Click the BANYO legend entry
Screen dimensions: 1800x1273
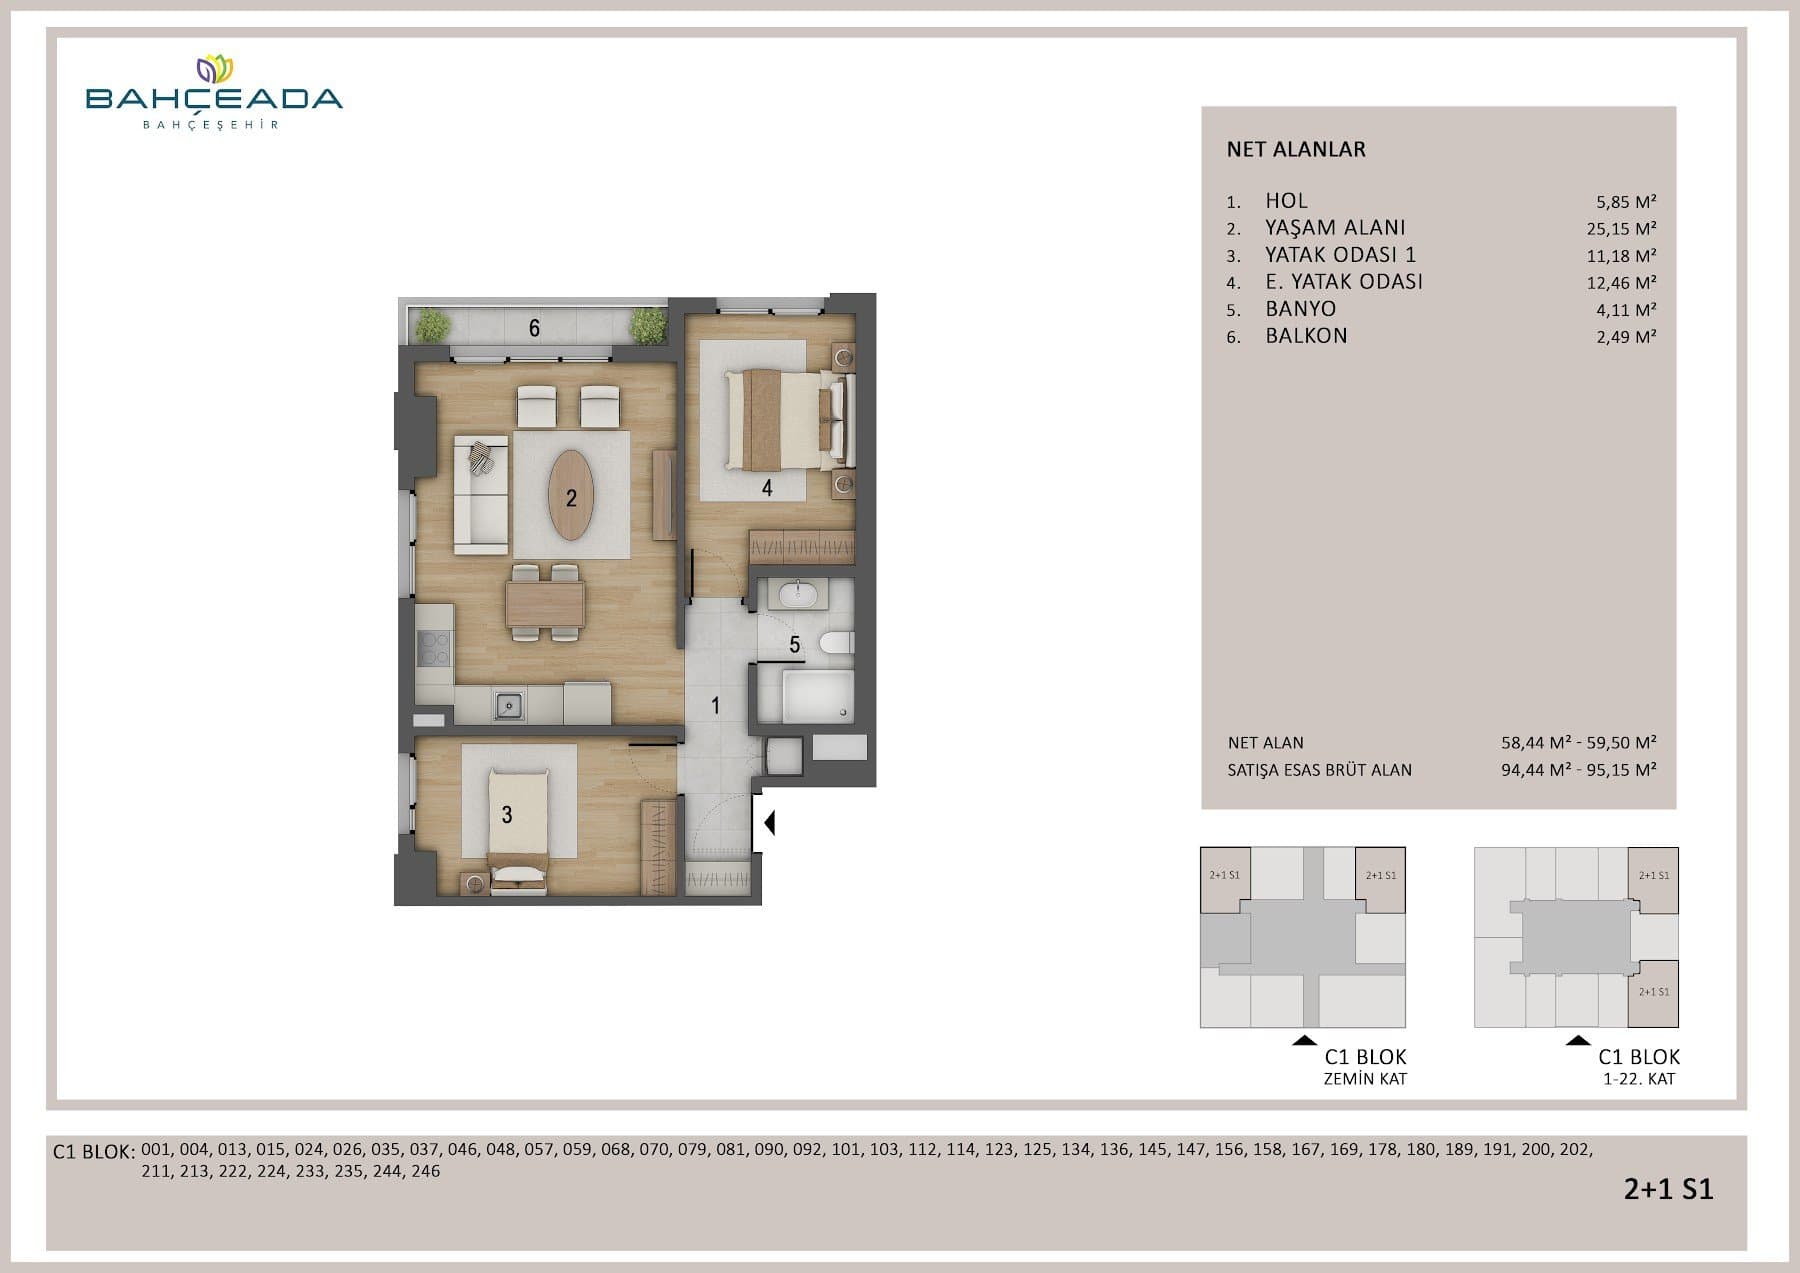tap(1300, 309)
